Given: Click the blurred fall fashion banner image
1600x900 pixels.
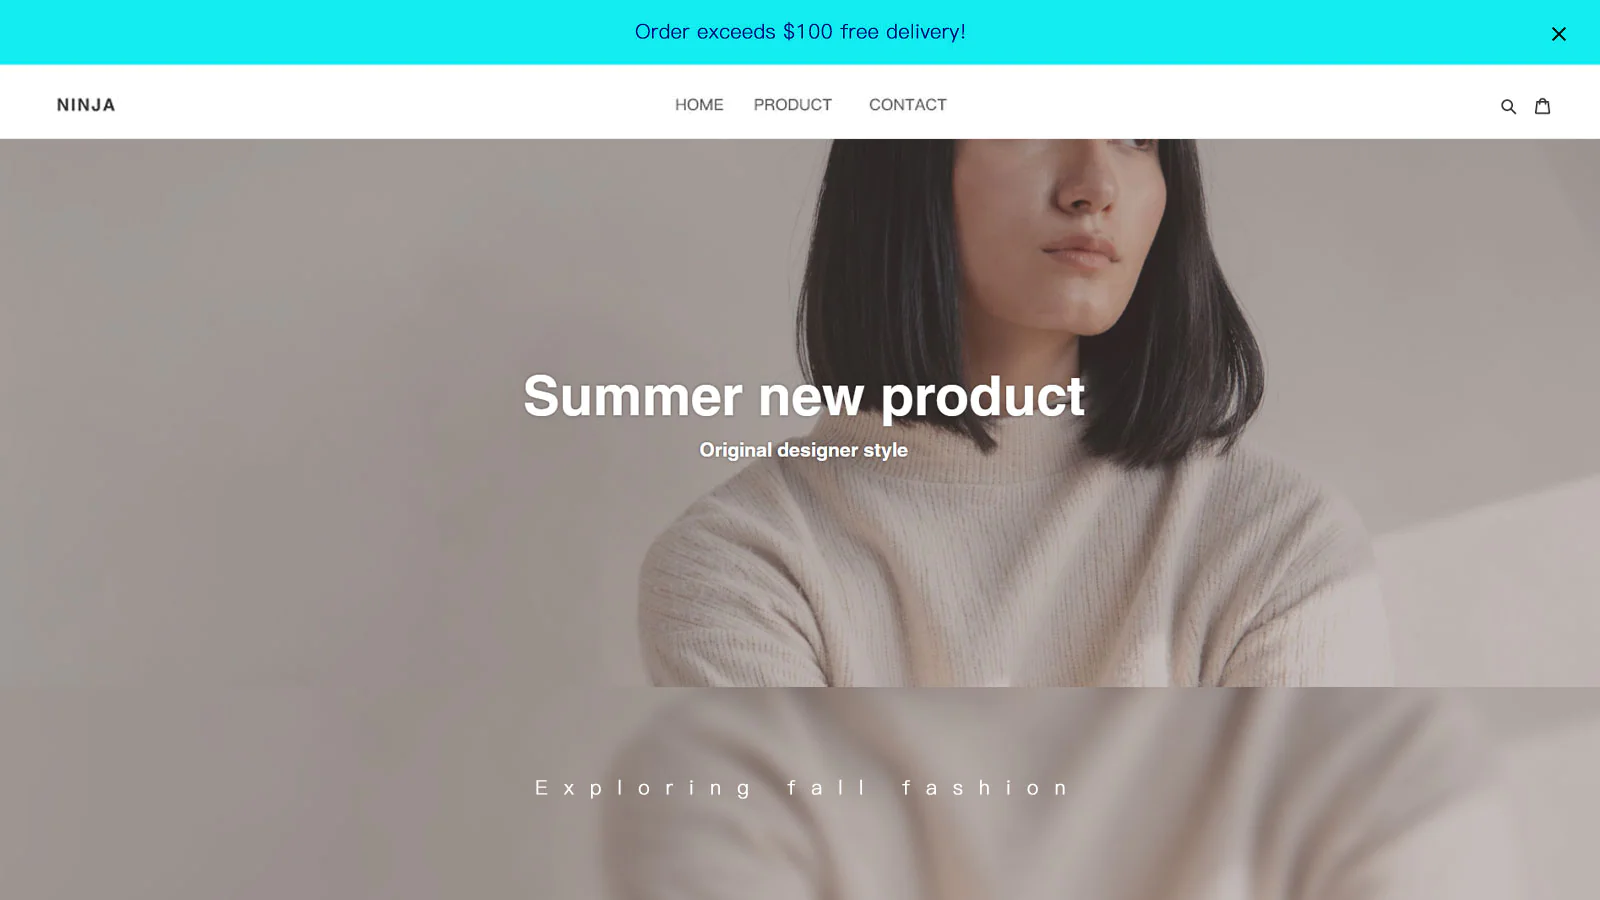Looking at the screenshot, I should click(x=800, y=793).
